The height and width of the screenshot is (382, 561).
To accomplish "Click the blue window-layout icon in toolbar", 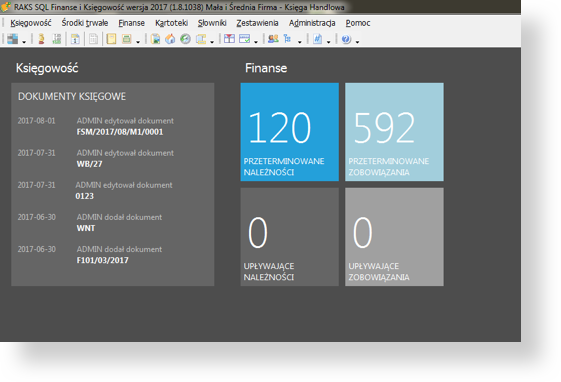I will [x=13, y=39].
